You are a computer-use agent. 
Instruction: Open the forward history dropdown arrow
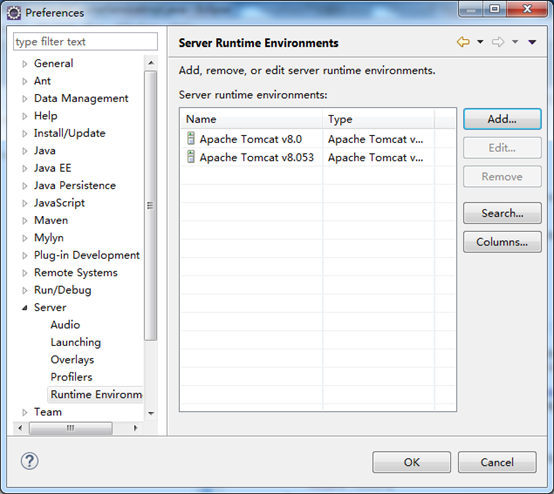click(515, 42)
